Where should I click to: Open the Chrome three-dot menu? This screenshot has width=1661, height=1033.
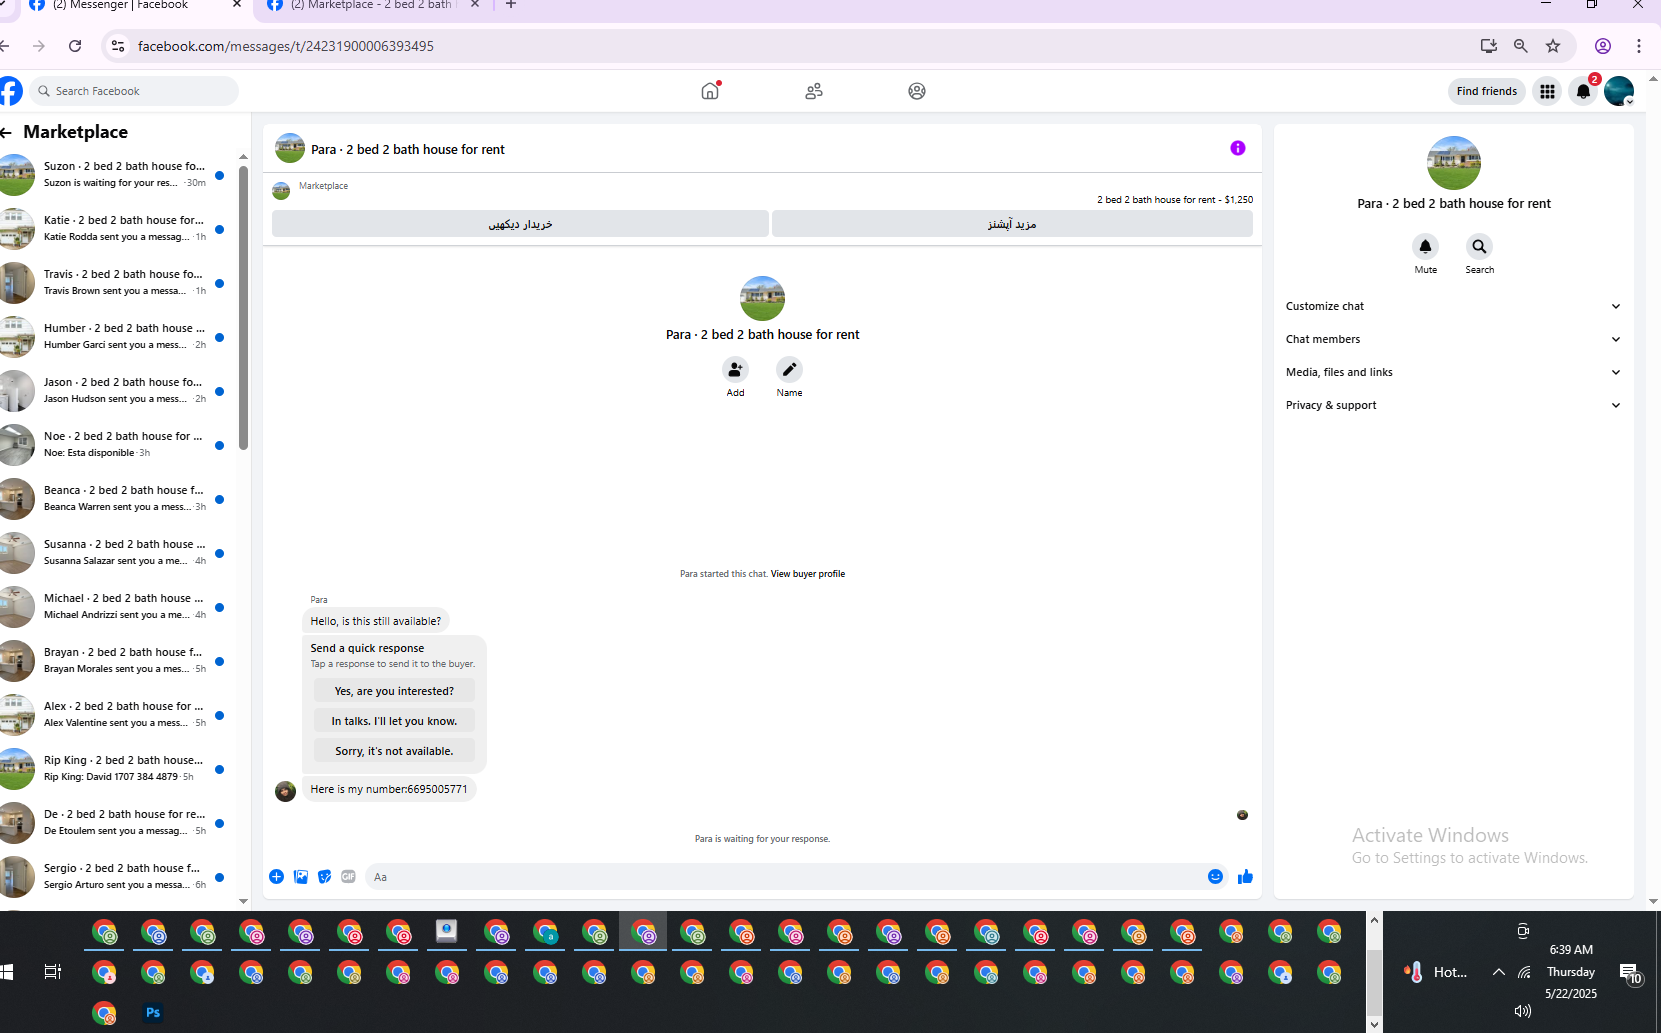pyautogui.click(x=1639, y=46)
